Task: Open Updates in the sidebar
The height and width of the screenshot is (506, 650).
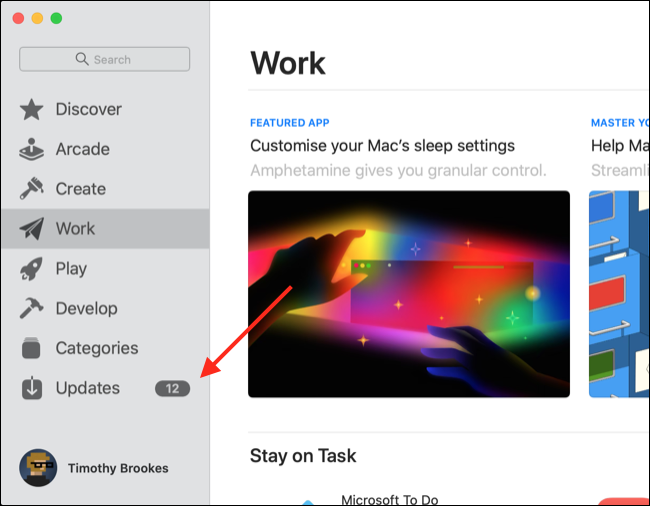Action: point(105,388)
